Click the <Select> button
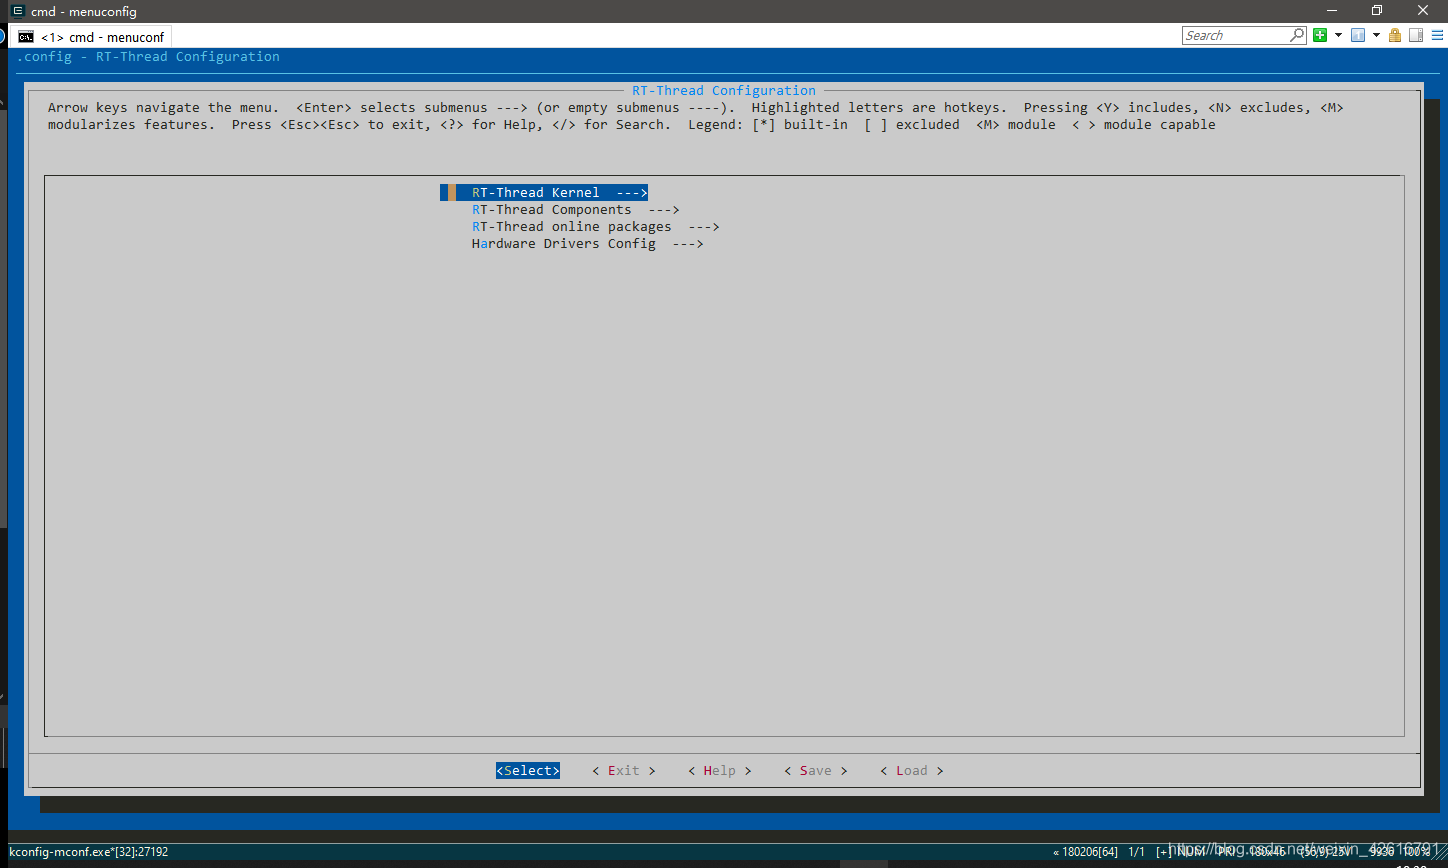The width and height of the screenshot is (1448, 868). click(x=528, y=770)
